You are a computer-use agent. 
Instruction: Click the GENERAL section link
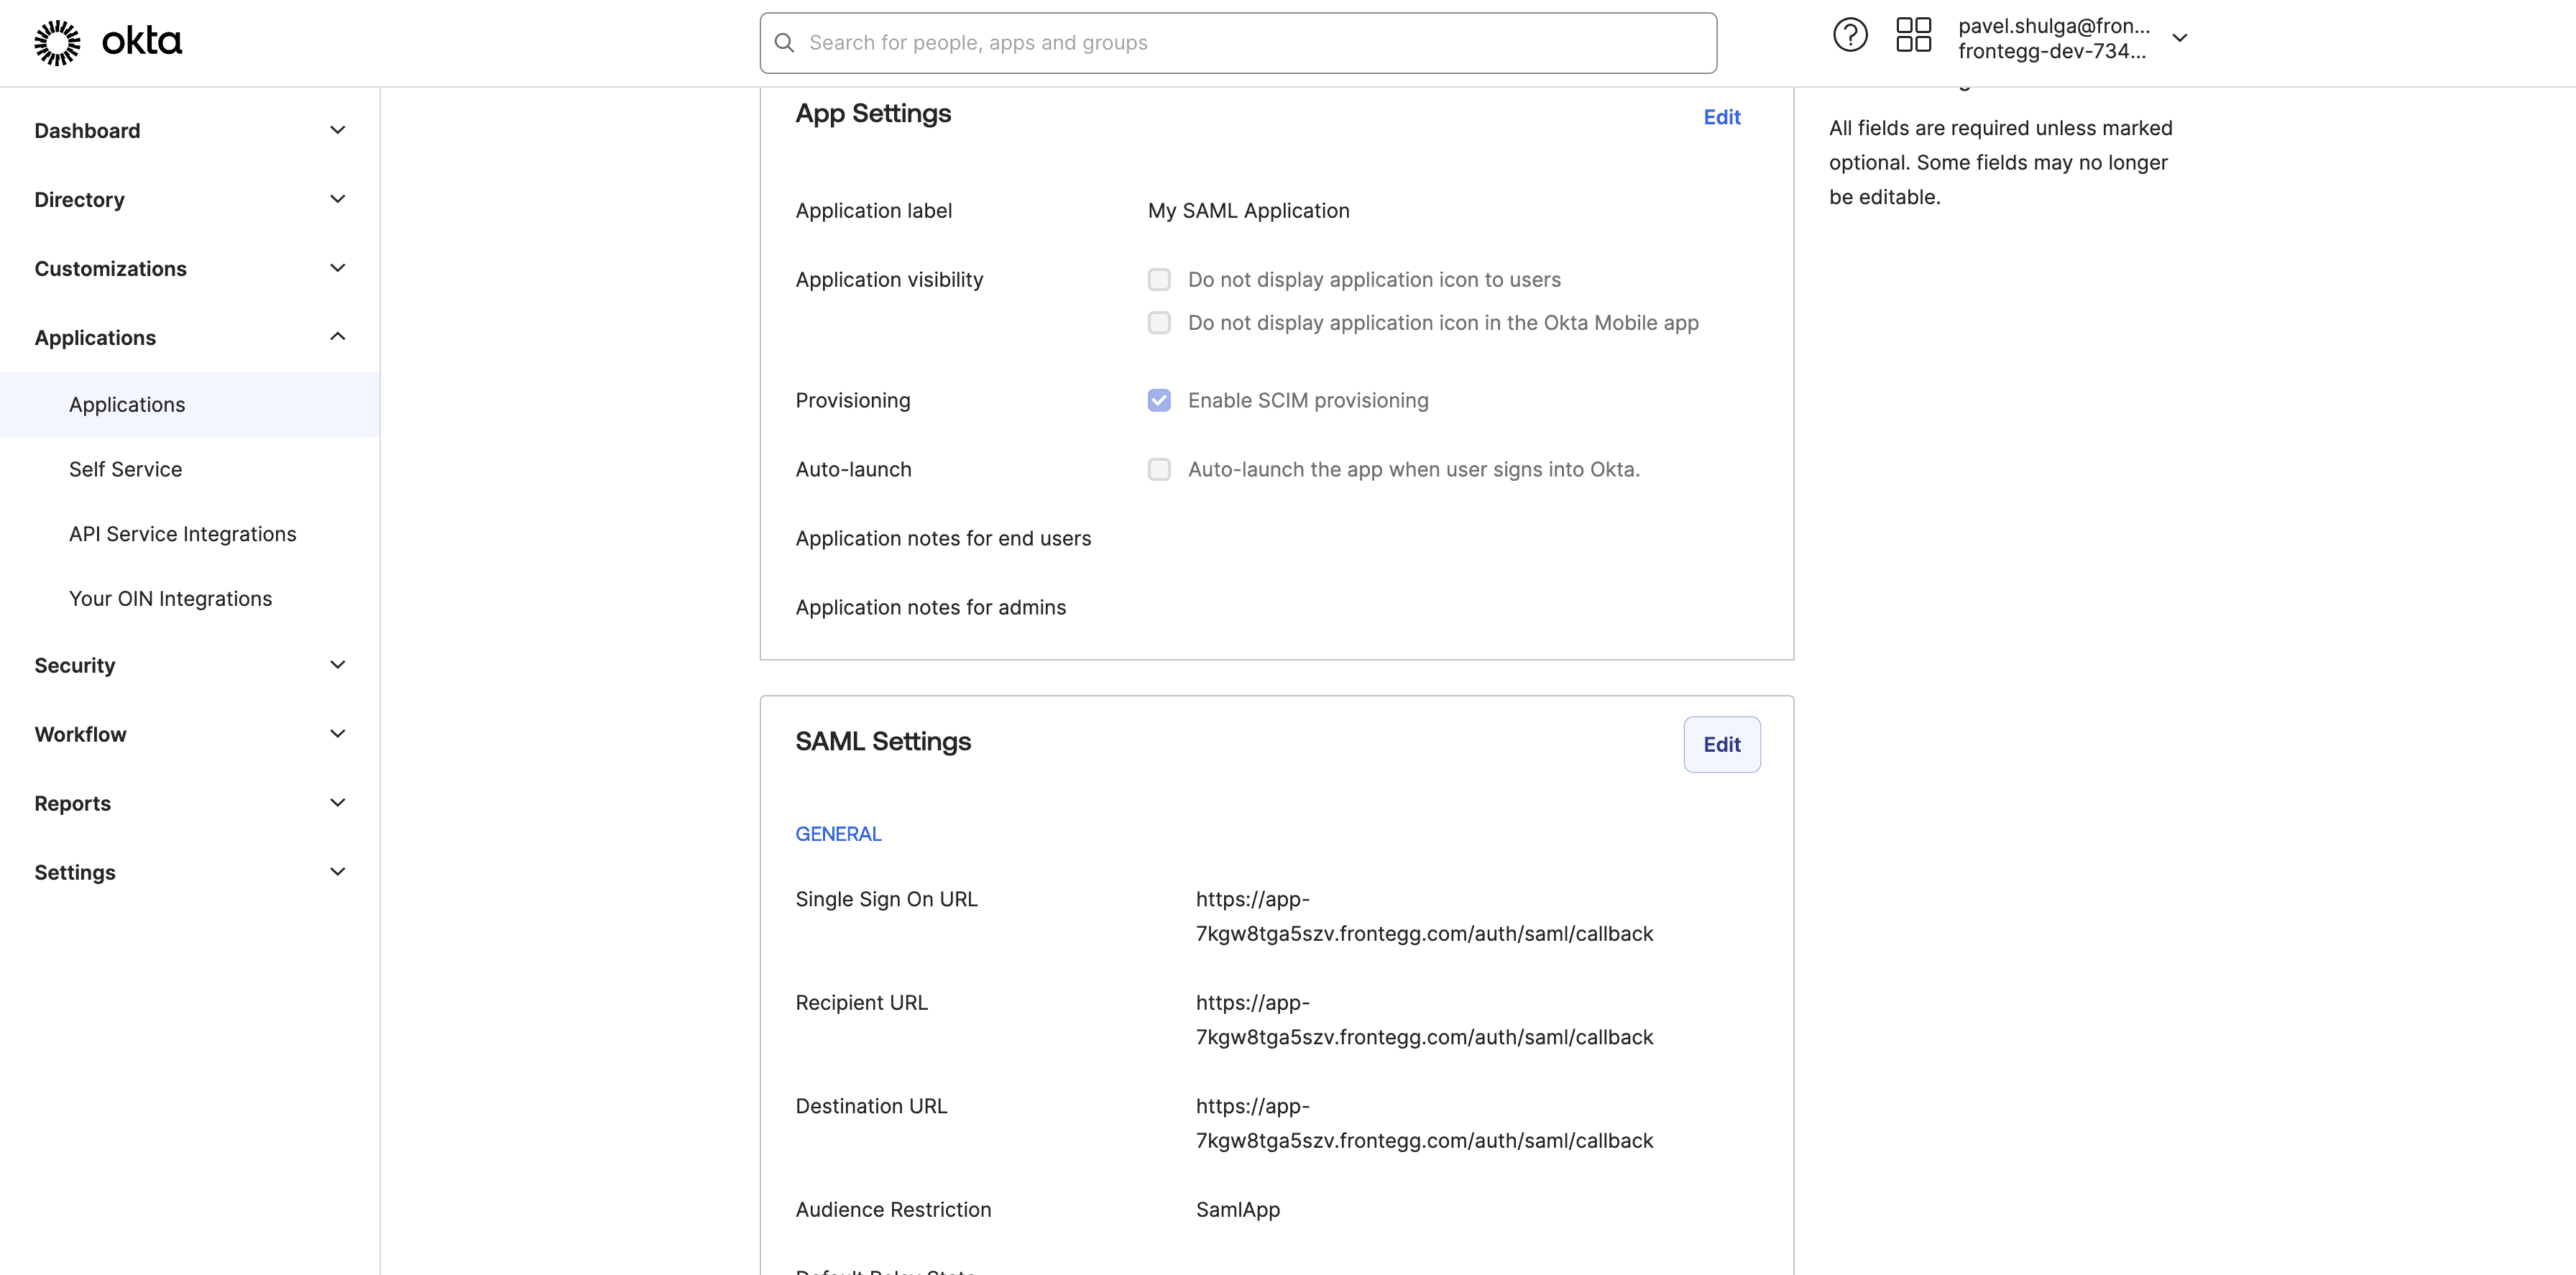click(838, 835)
